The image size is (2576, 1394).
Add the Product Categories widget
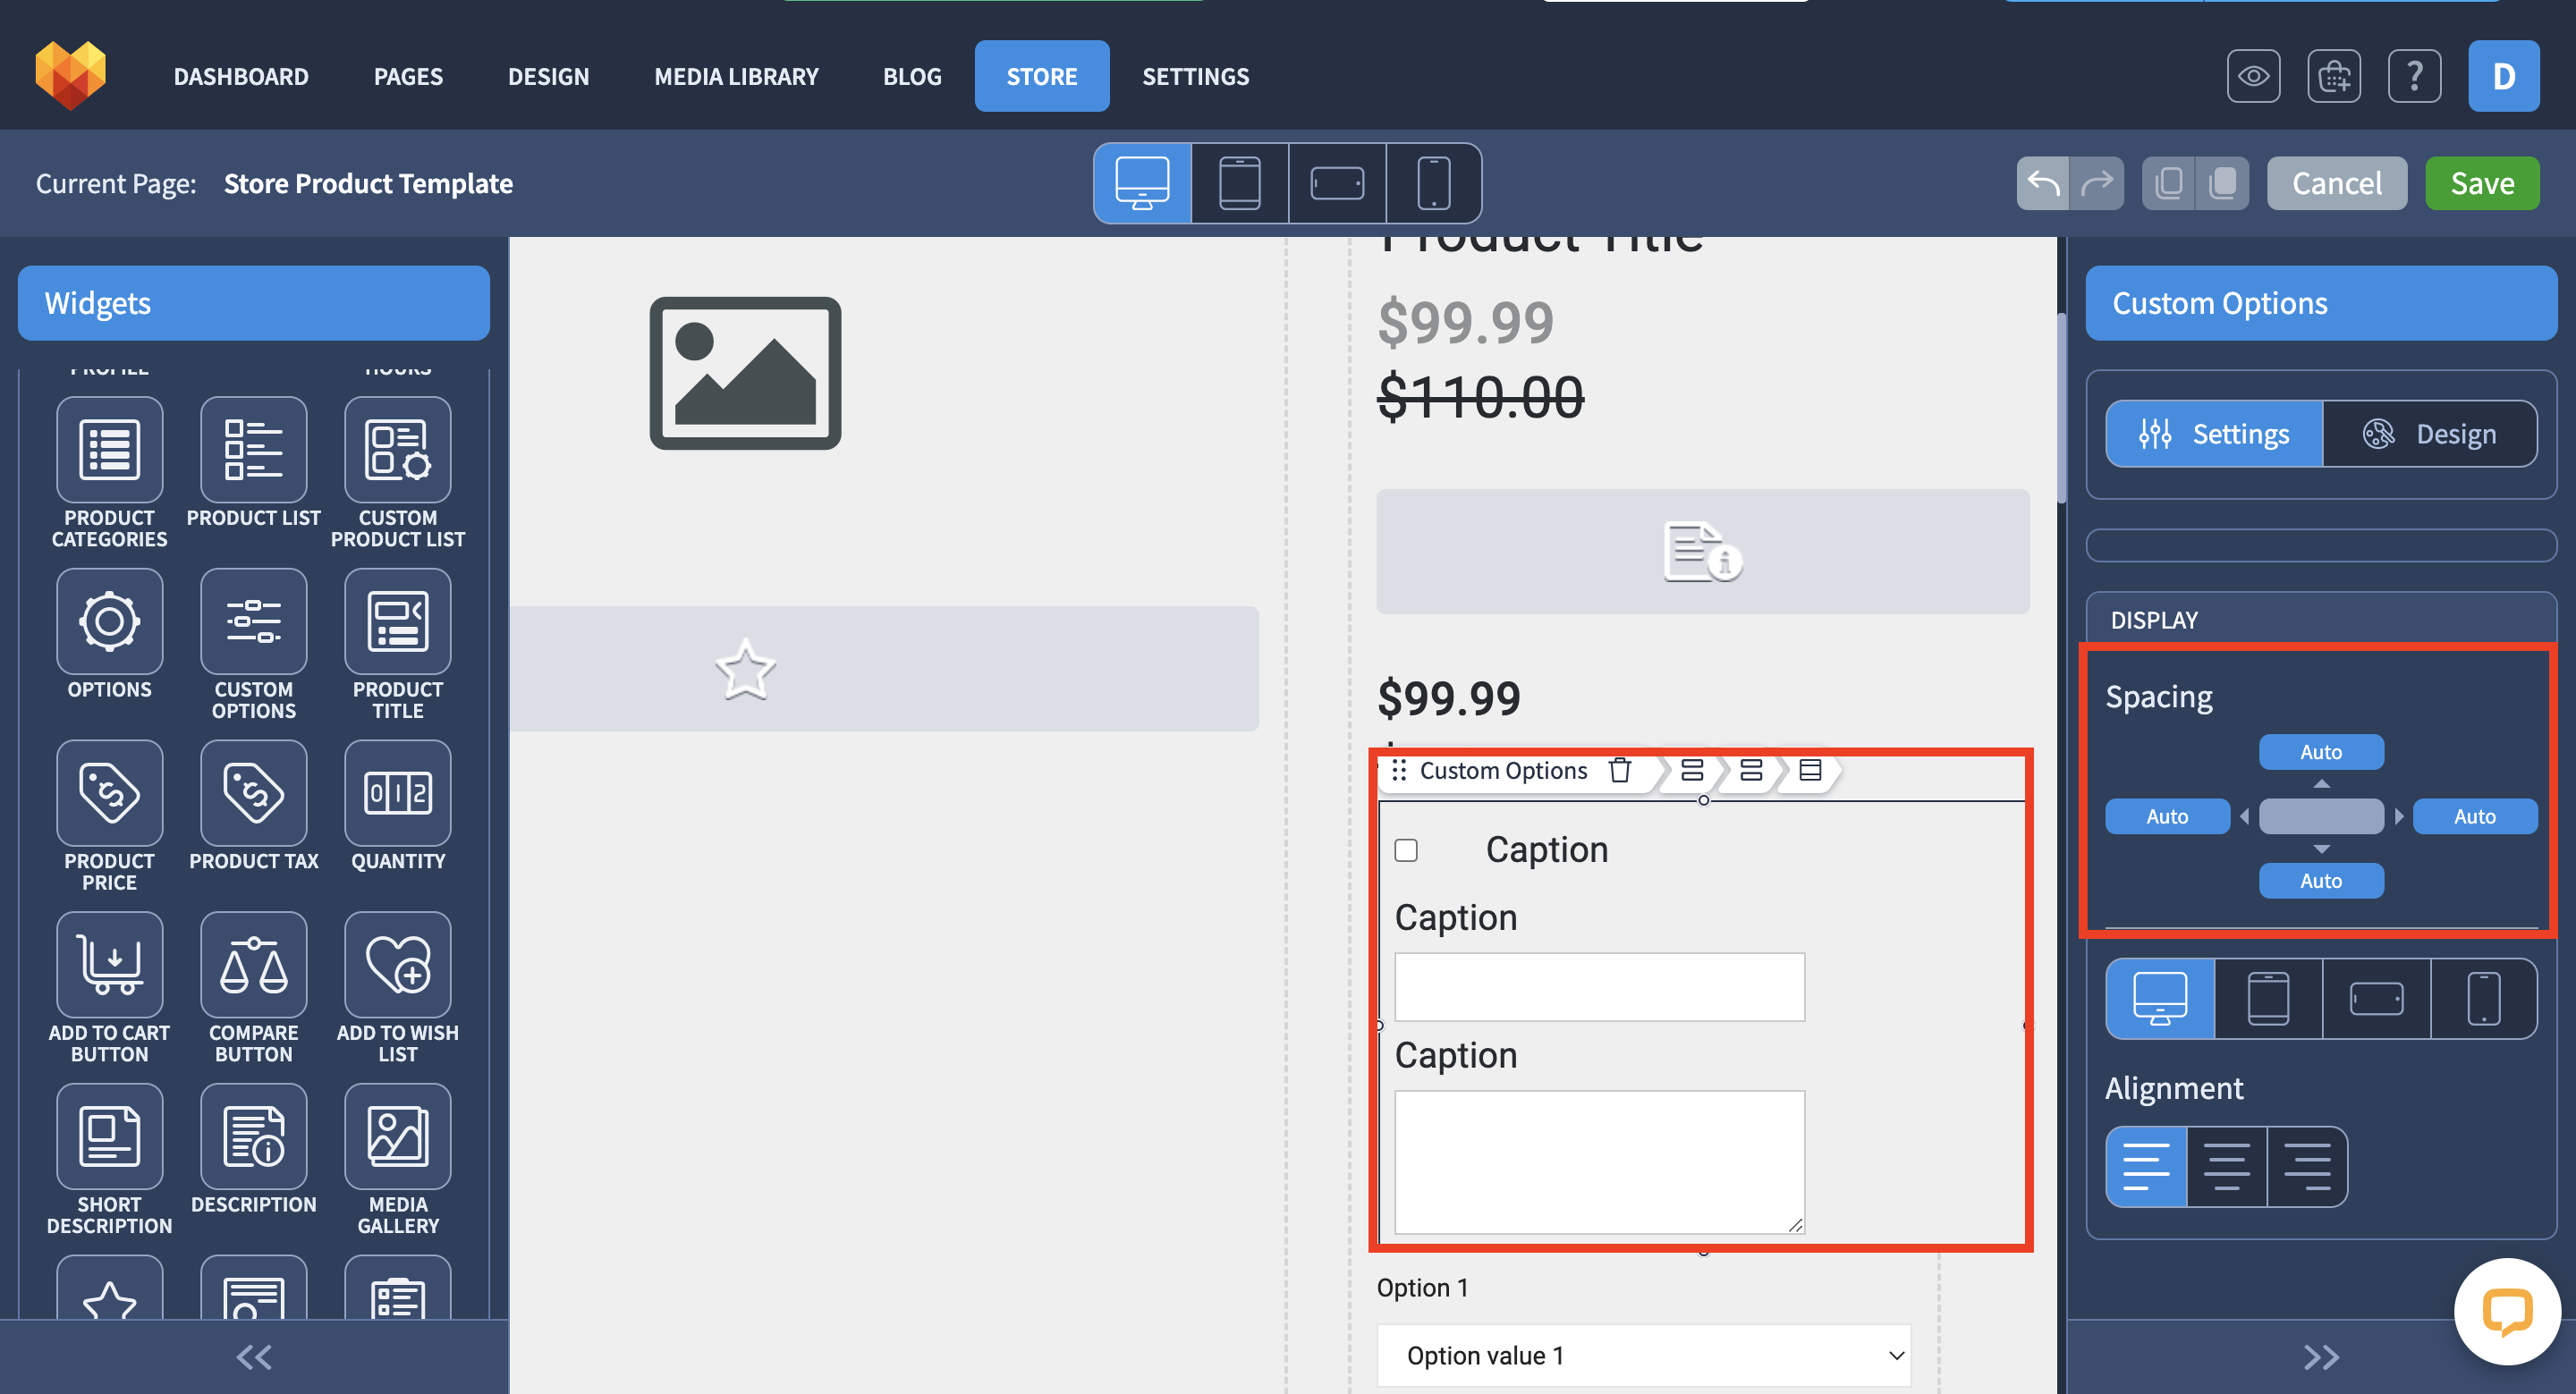(109, 450)
